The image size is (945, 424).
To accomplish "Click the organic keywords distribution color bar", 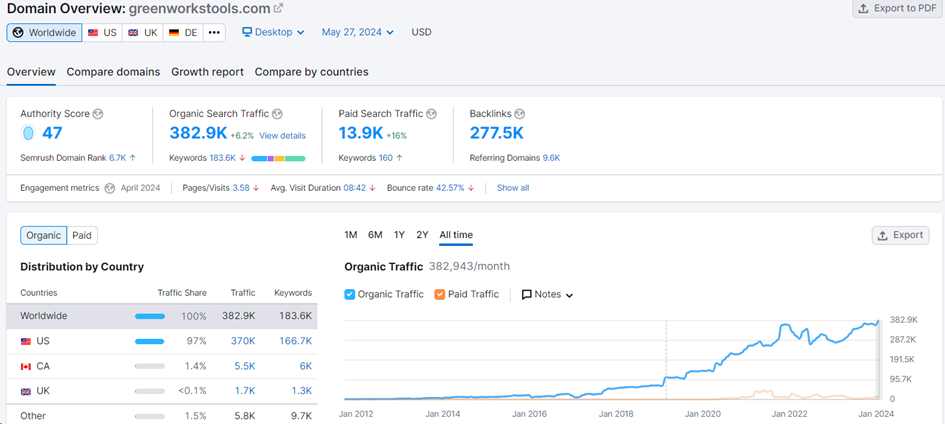I will (278, 158).
